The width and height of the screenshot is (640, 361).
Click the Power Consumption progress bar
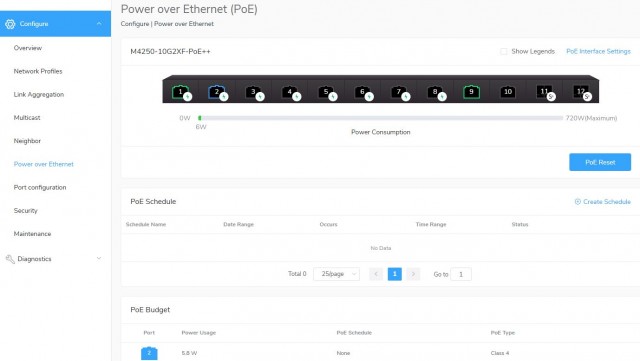tap(380, 118)
